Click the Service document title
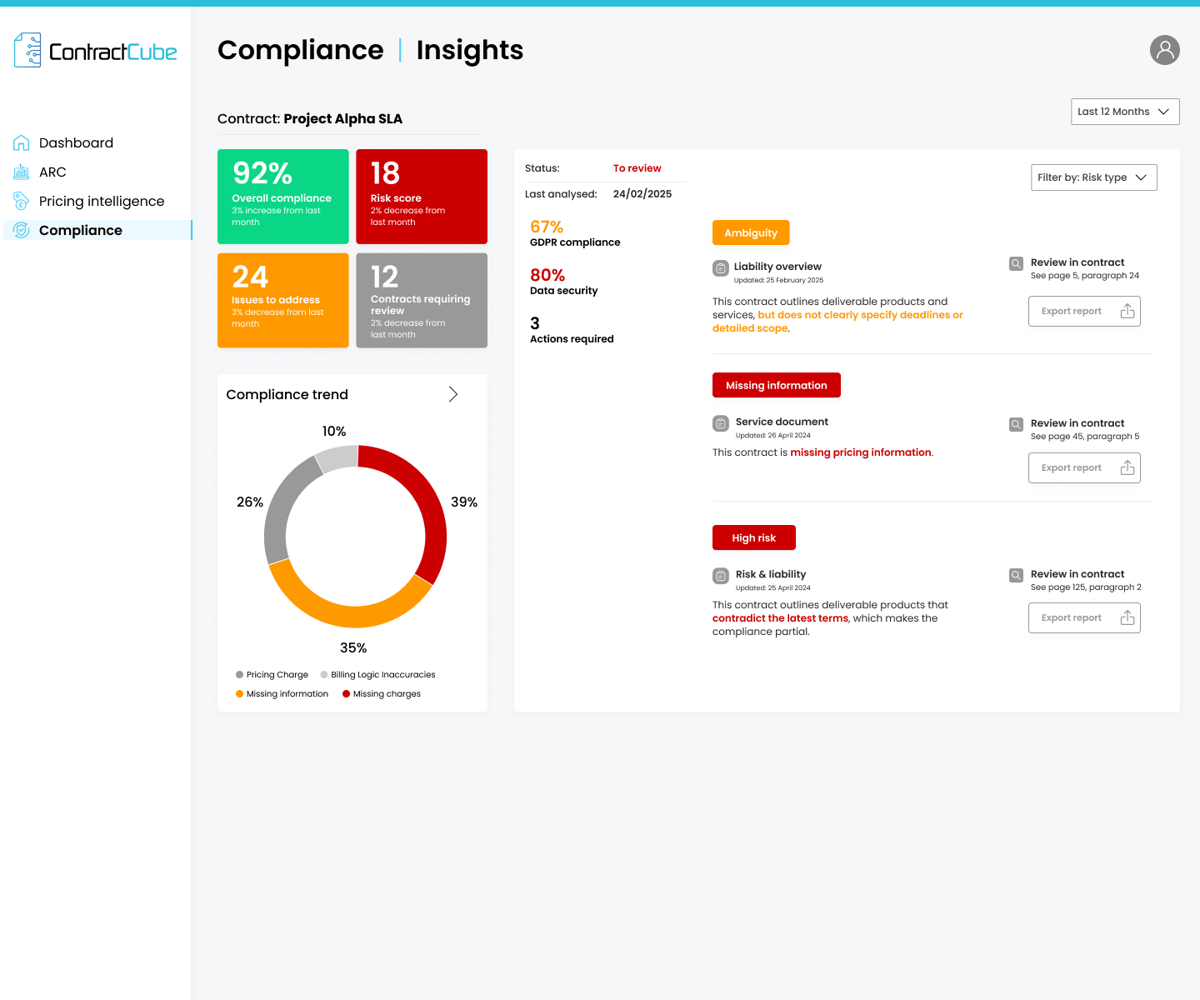This screenshot has width=1200, height=1000. tap(782, 421)
